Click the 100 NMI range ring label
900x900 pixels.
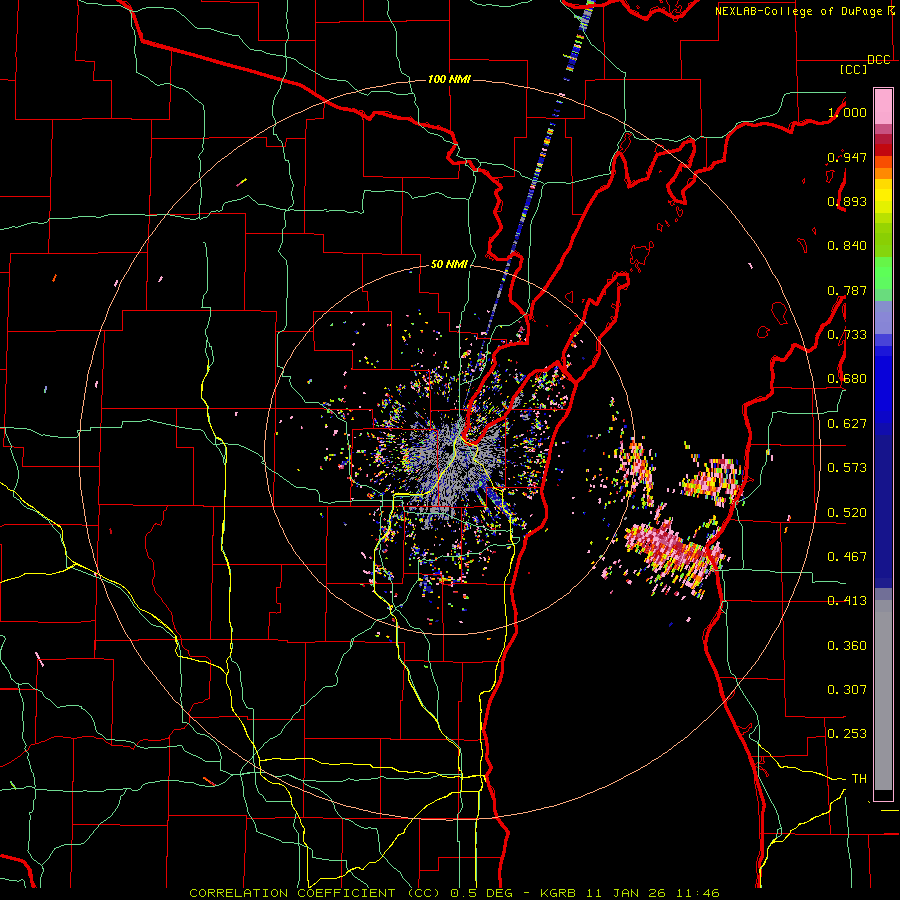coord(449,79)
